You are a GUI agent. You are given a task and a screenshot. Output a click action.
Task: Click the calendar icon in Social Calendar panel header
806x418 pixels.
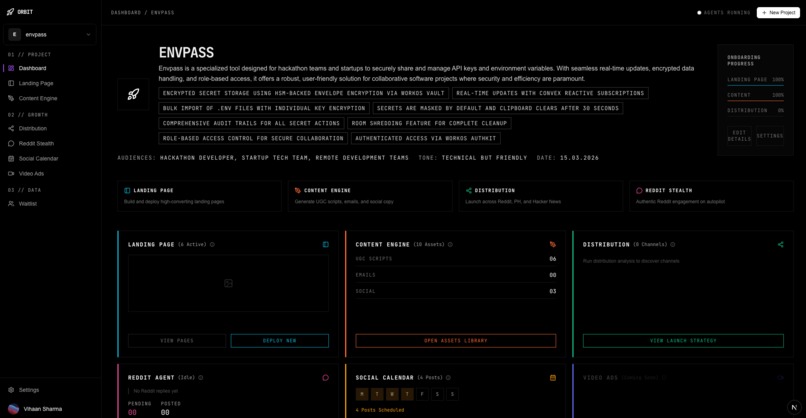(553, 377)
